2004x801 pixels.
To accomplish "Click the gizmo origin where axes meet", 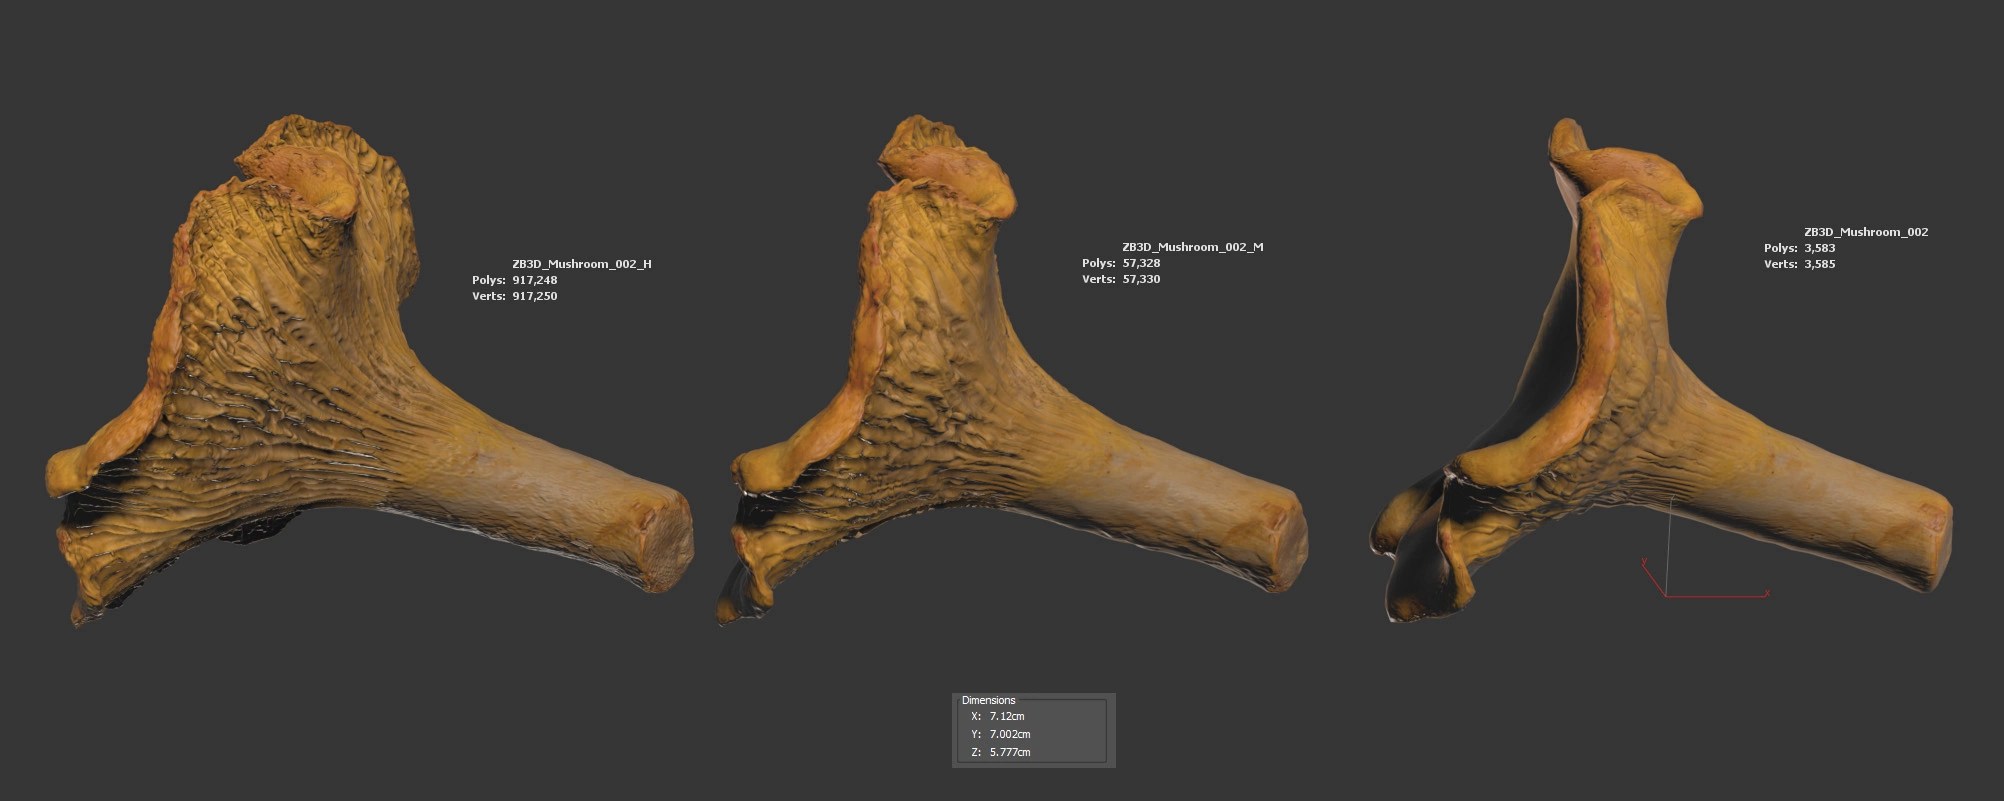I will click(1666, 596).
